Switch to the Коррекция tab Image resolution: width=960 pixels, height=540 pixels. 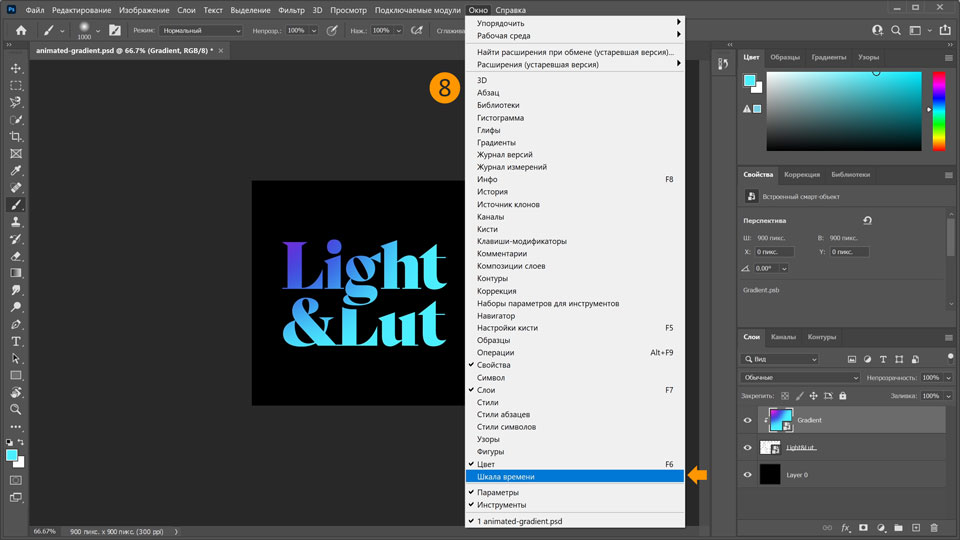tap(801, 174)
